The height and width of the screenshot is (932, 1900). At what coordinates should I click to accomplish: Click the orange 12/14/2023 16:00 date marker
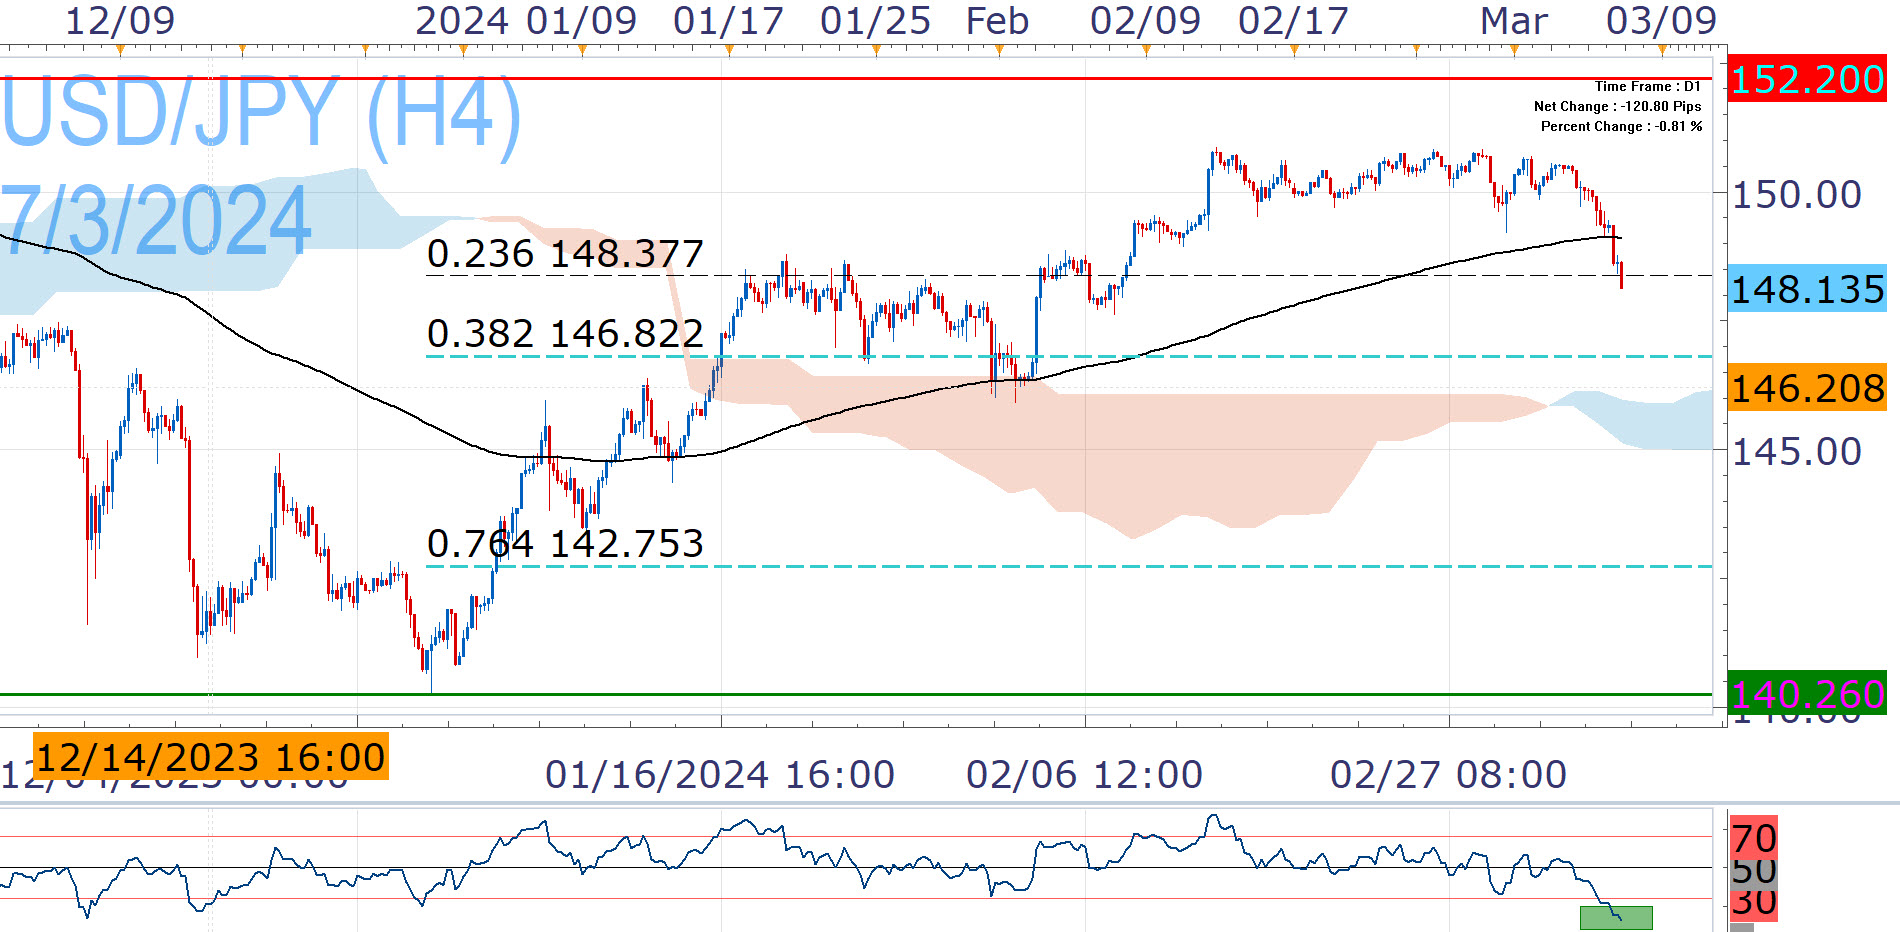[210, 757]
